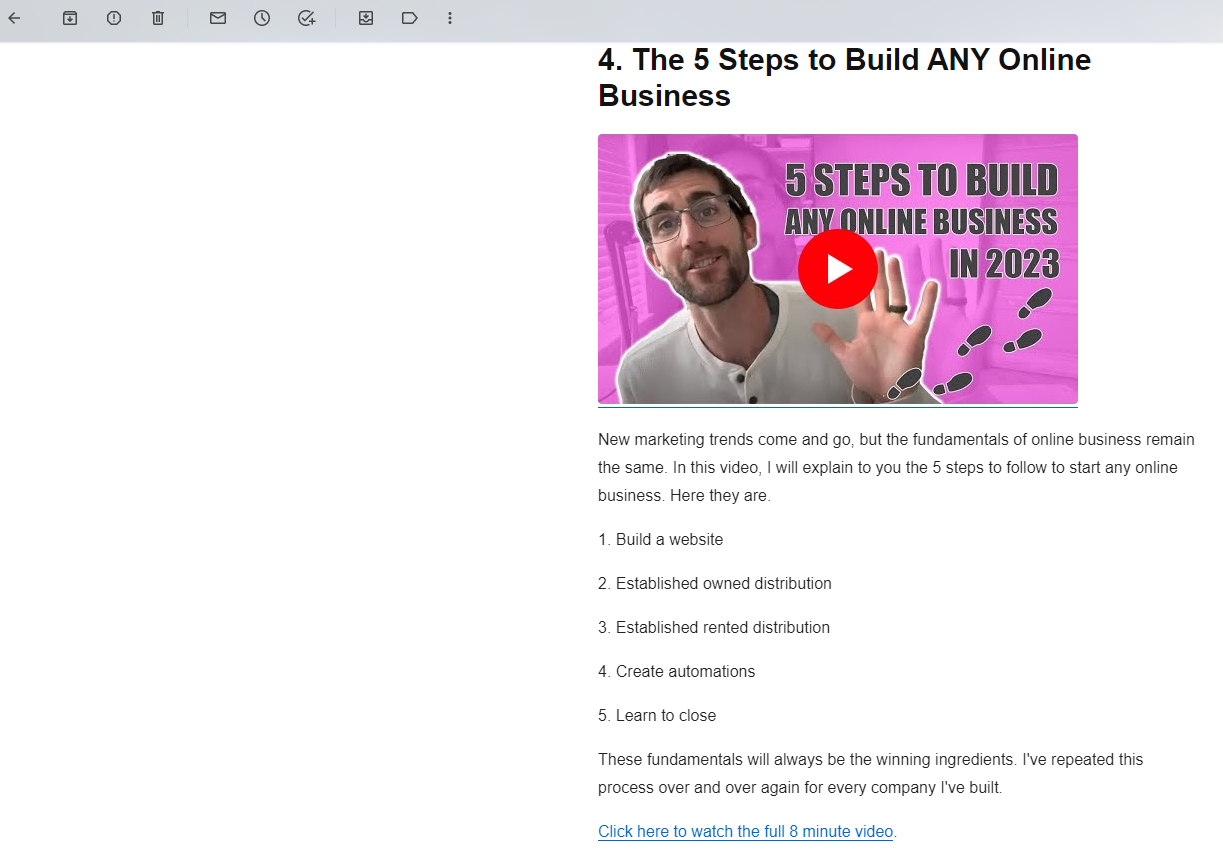
Task: Play the video with the red play button
Action: click(838, 269)
